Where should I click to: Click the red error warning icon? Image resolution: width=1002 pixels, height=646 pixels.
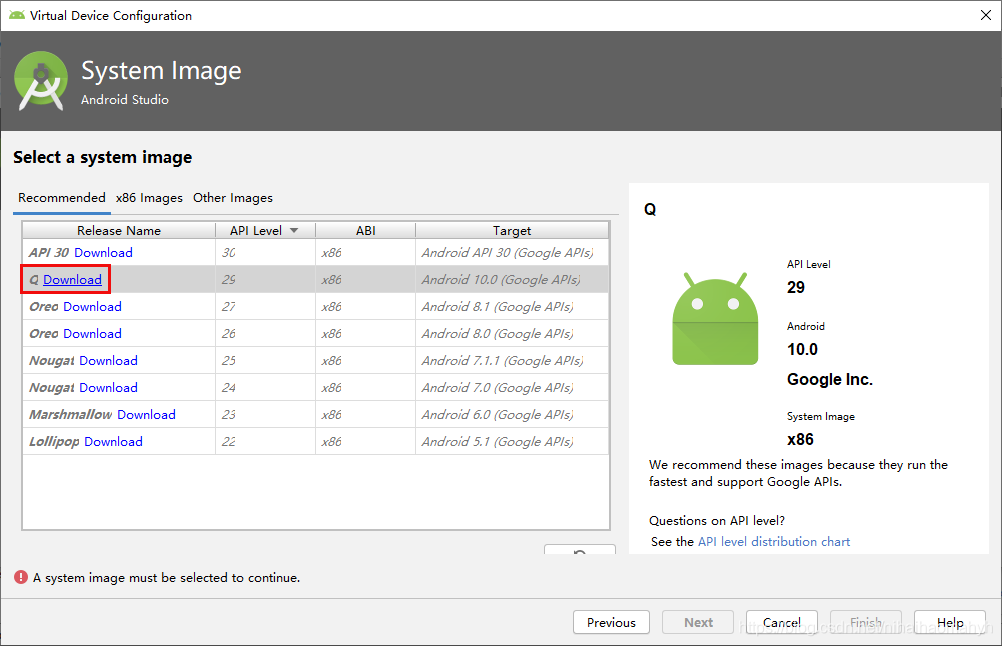21,577
